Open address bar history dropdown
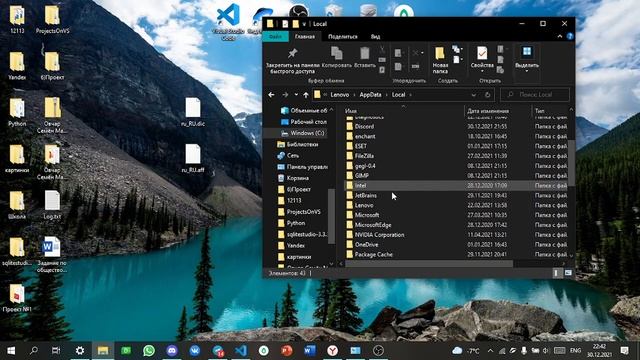The width and height of the screenshot is (640, 360). pyautogui.click(x=473, y=95)
